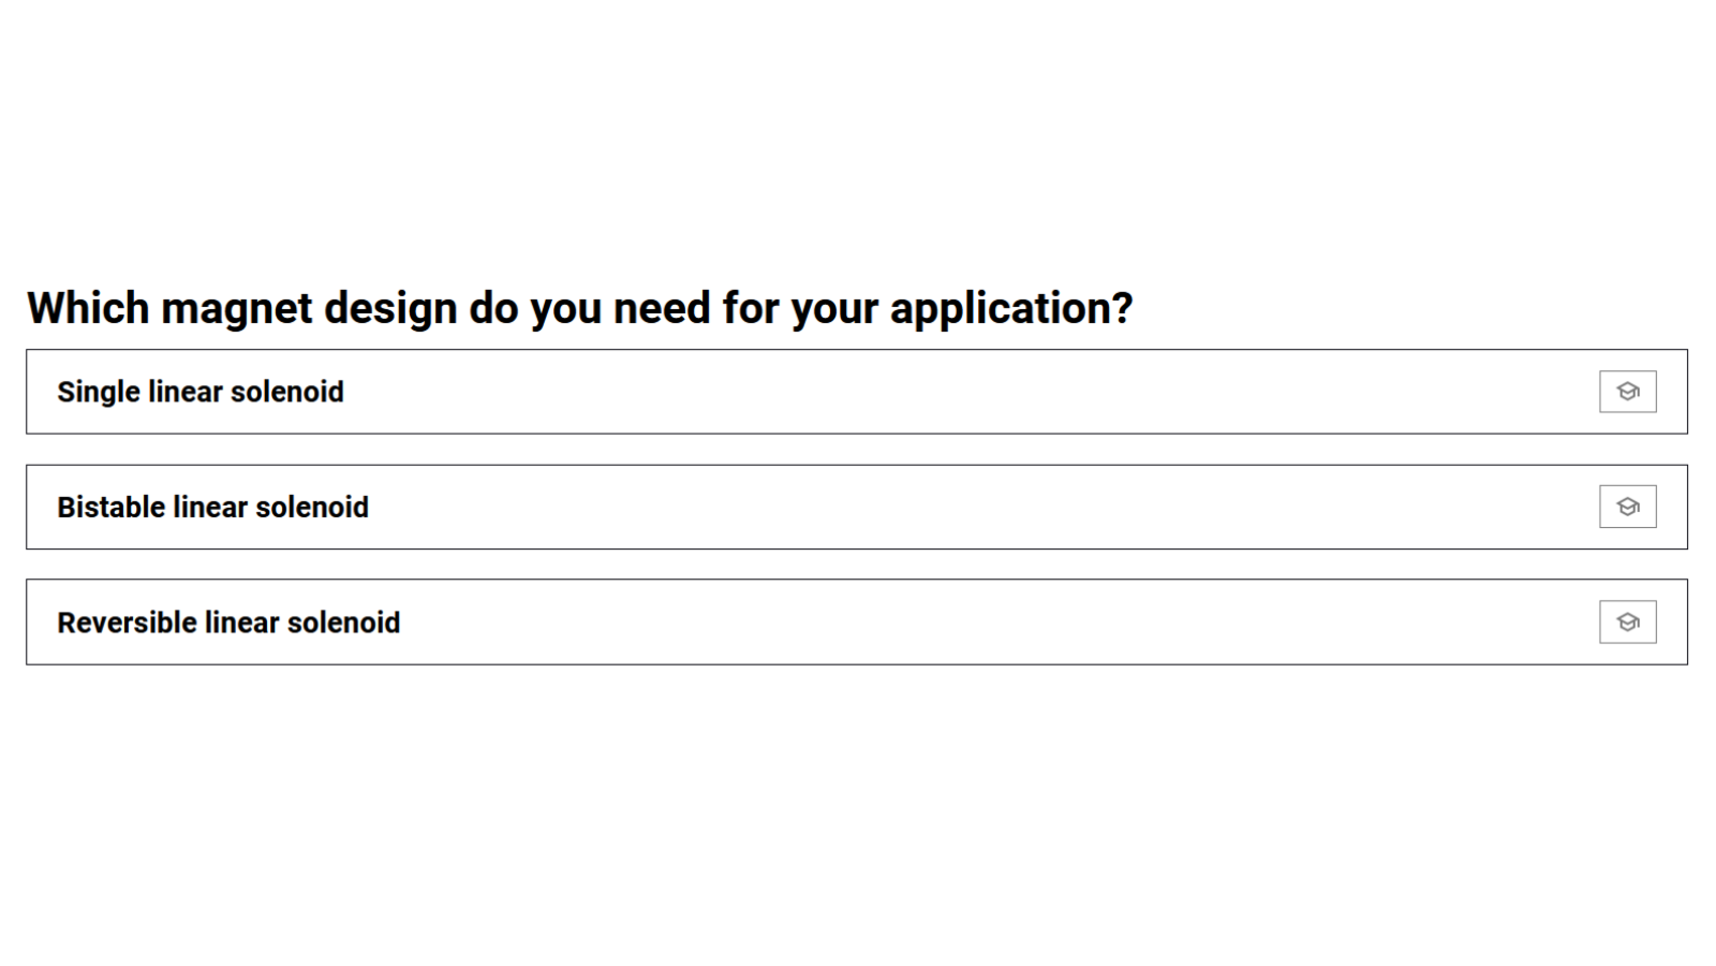Choose the first magnet design answer box

tap(800, 392)
